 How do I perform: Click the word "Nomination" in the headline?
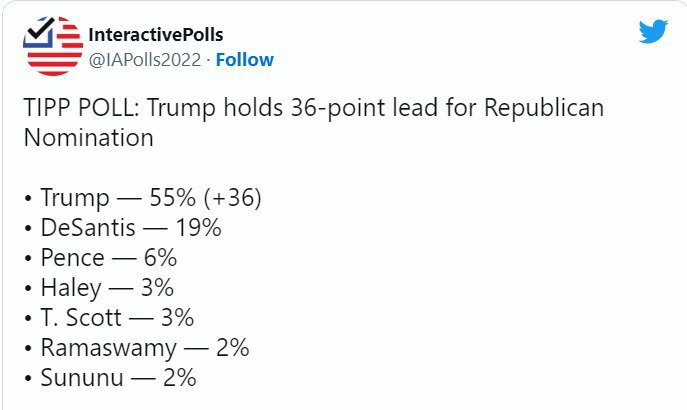click(88, 138)
